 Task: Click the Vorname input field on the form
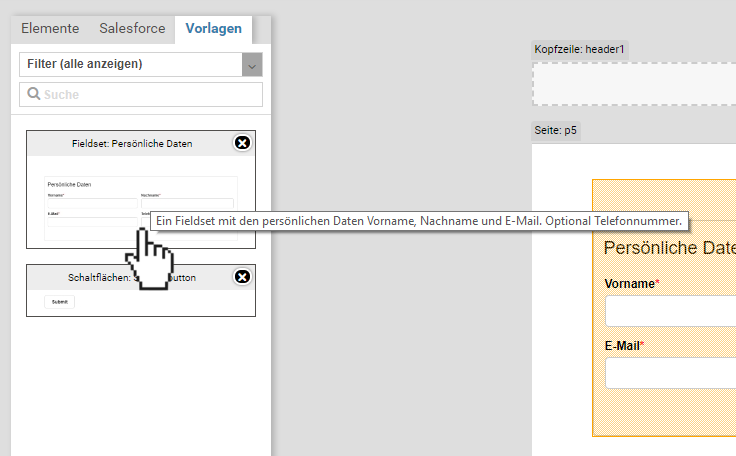(x=670, y=311)
